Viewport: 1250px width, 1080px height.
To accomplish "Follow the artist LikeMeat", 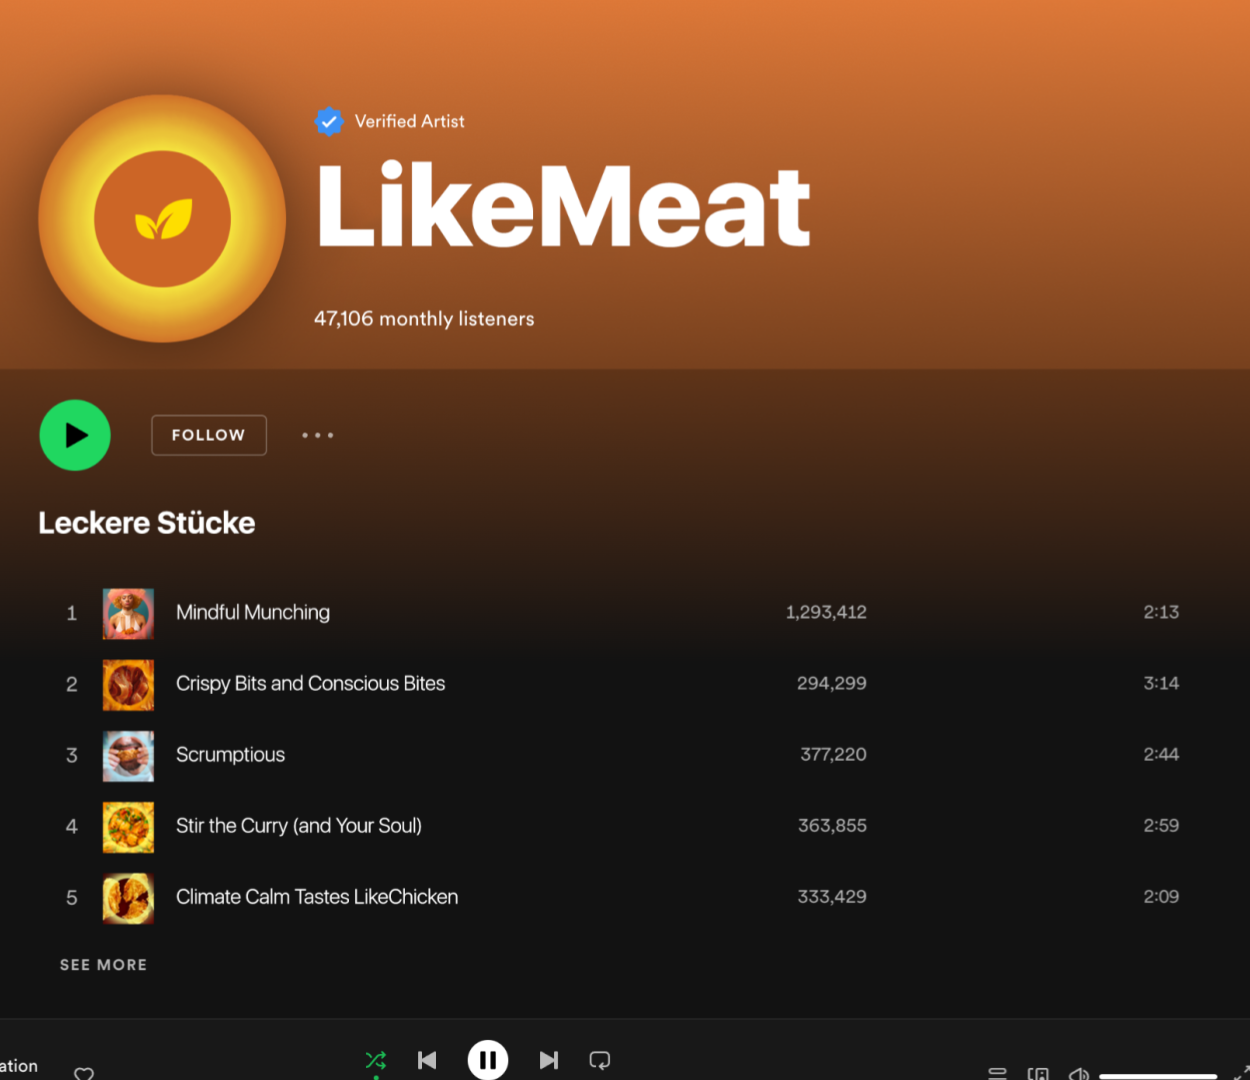I will [209, 435].
